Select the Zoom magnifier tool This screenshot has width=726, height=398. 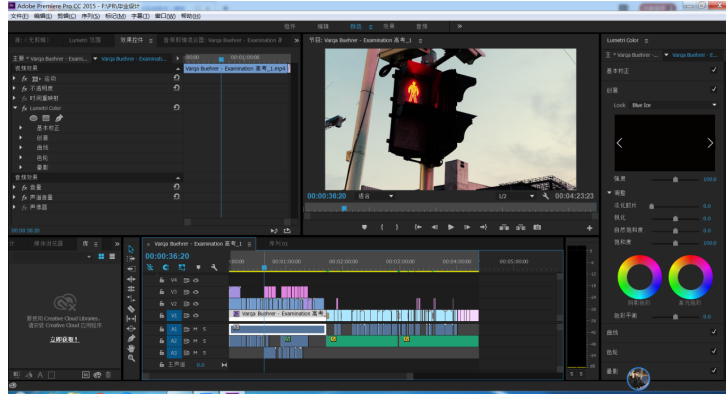(x=131, y=358)
